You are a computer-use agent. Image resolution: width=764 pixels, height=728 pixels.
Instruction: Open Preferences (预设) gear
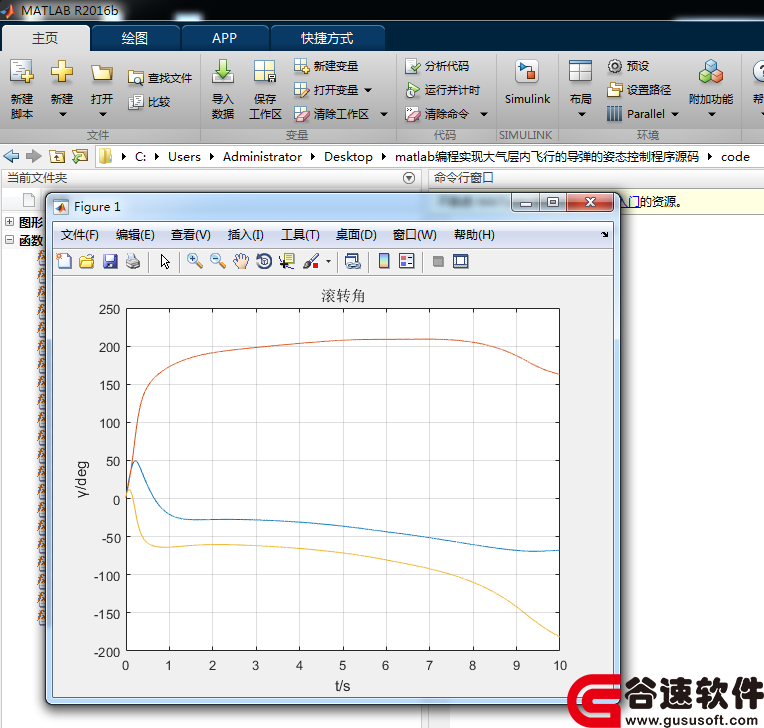pos(628,66)
